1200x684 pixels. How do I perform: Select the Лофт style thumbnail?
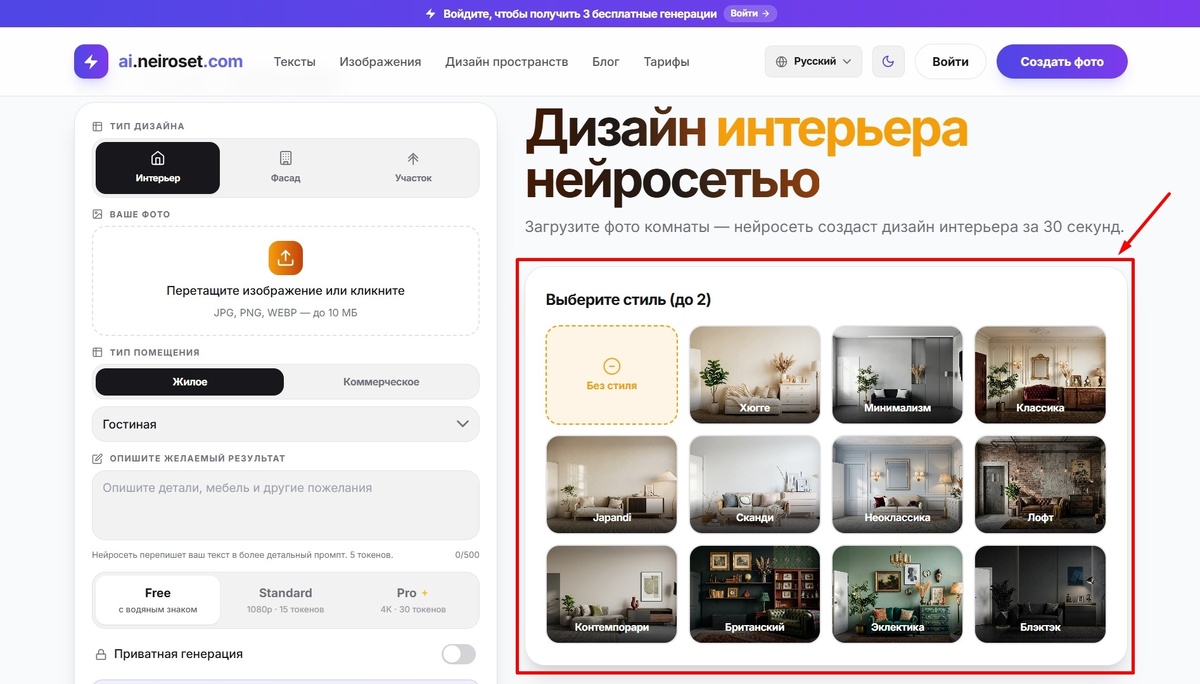[x=1040, y=484]
